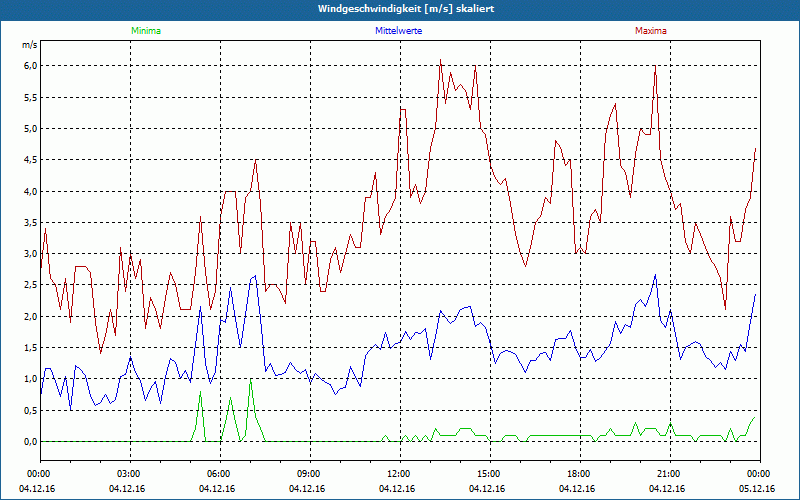The width and height of the screenshot is (800, 500).
Task: Click the 3,5 y-axis value
Action: [31, 222]
